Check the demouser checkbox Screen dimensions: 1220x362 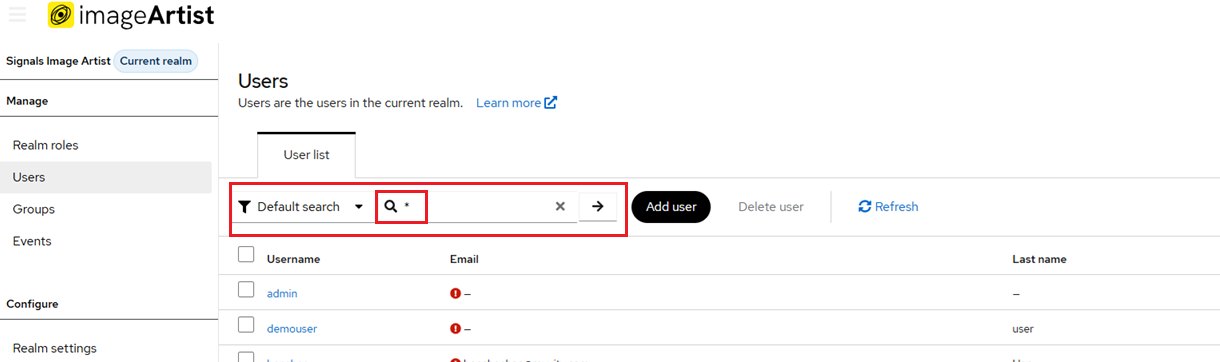click(246, 324)
